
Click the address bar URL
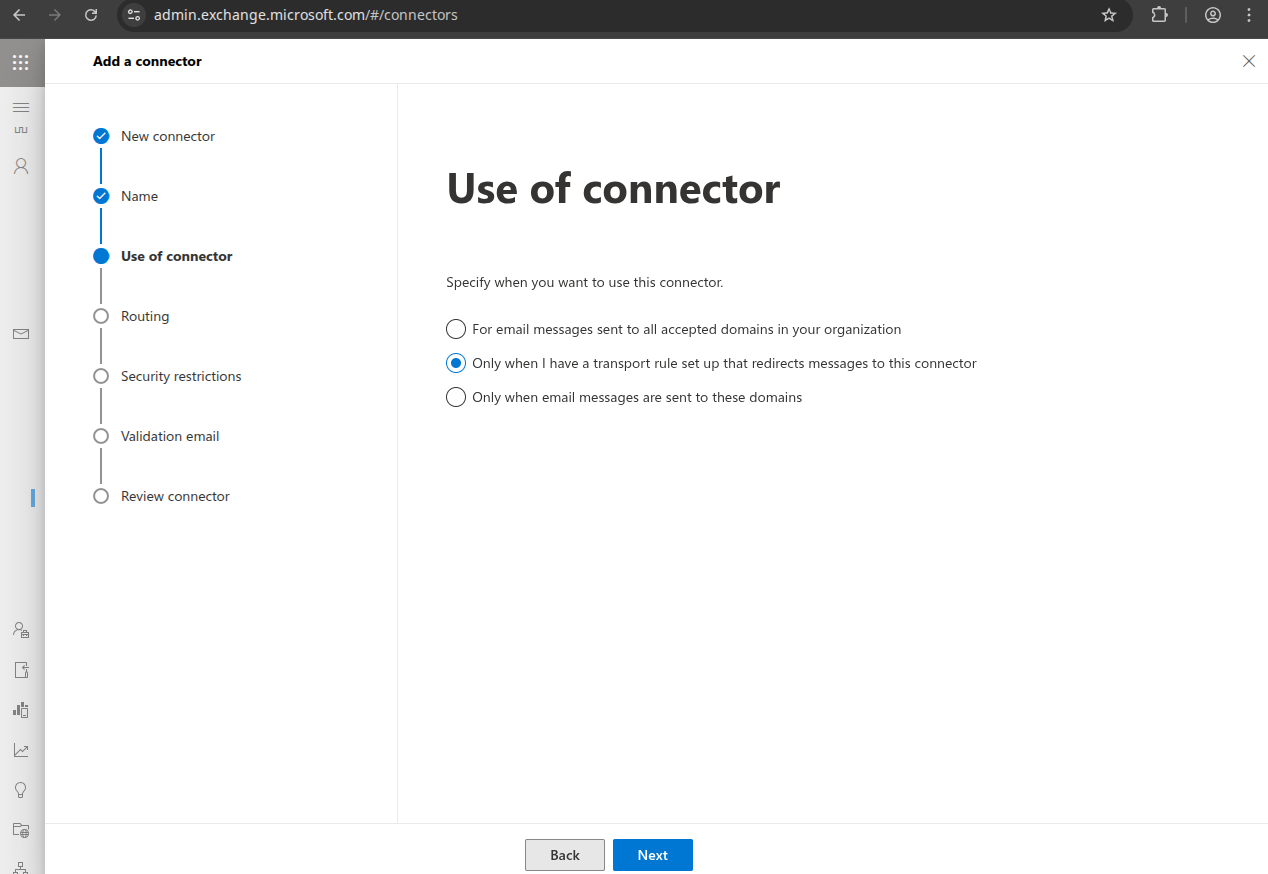tap(305, 15)
